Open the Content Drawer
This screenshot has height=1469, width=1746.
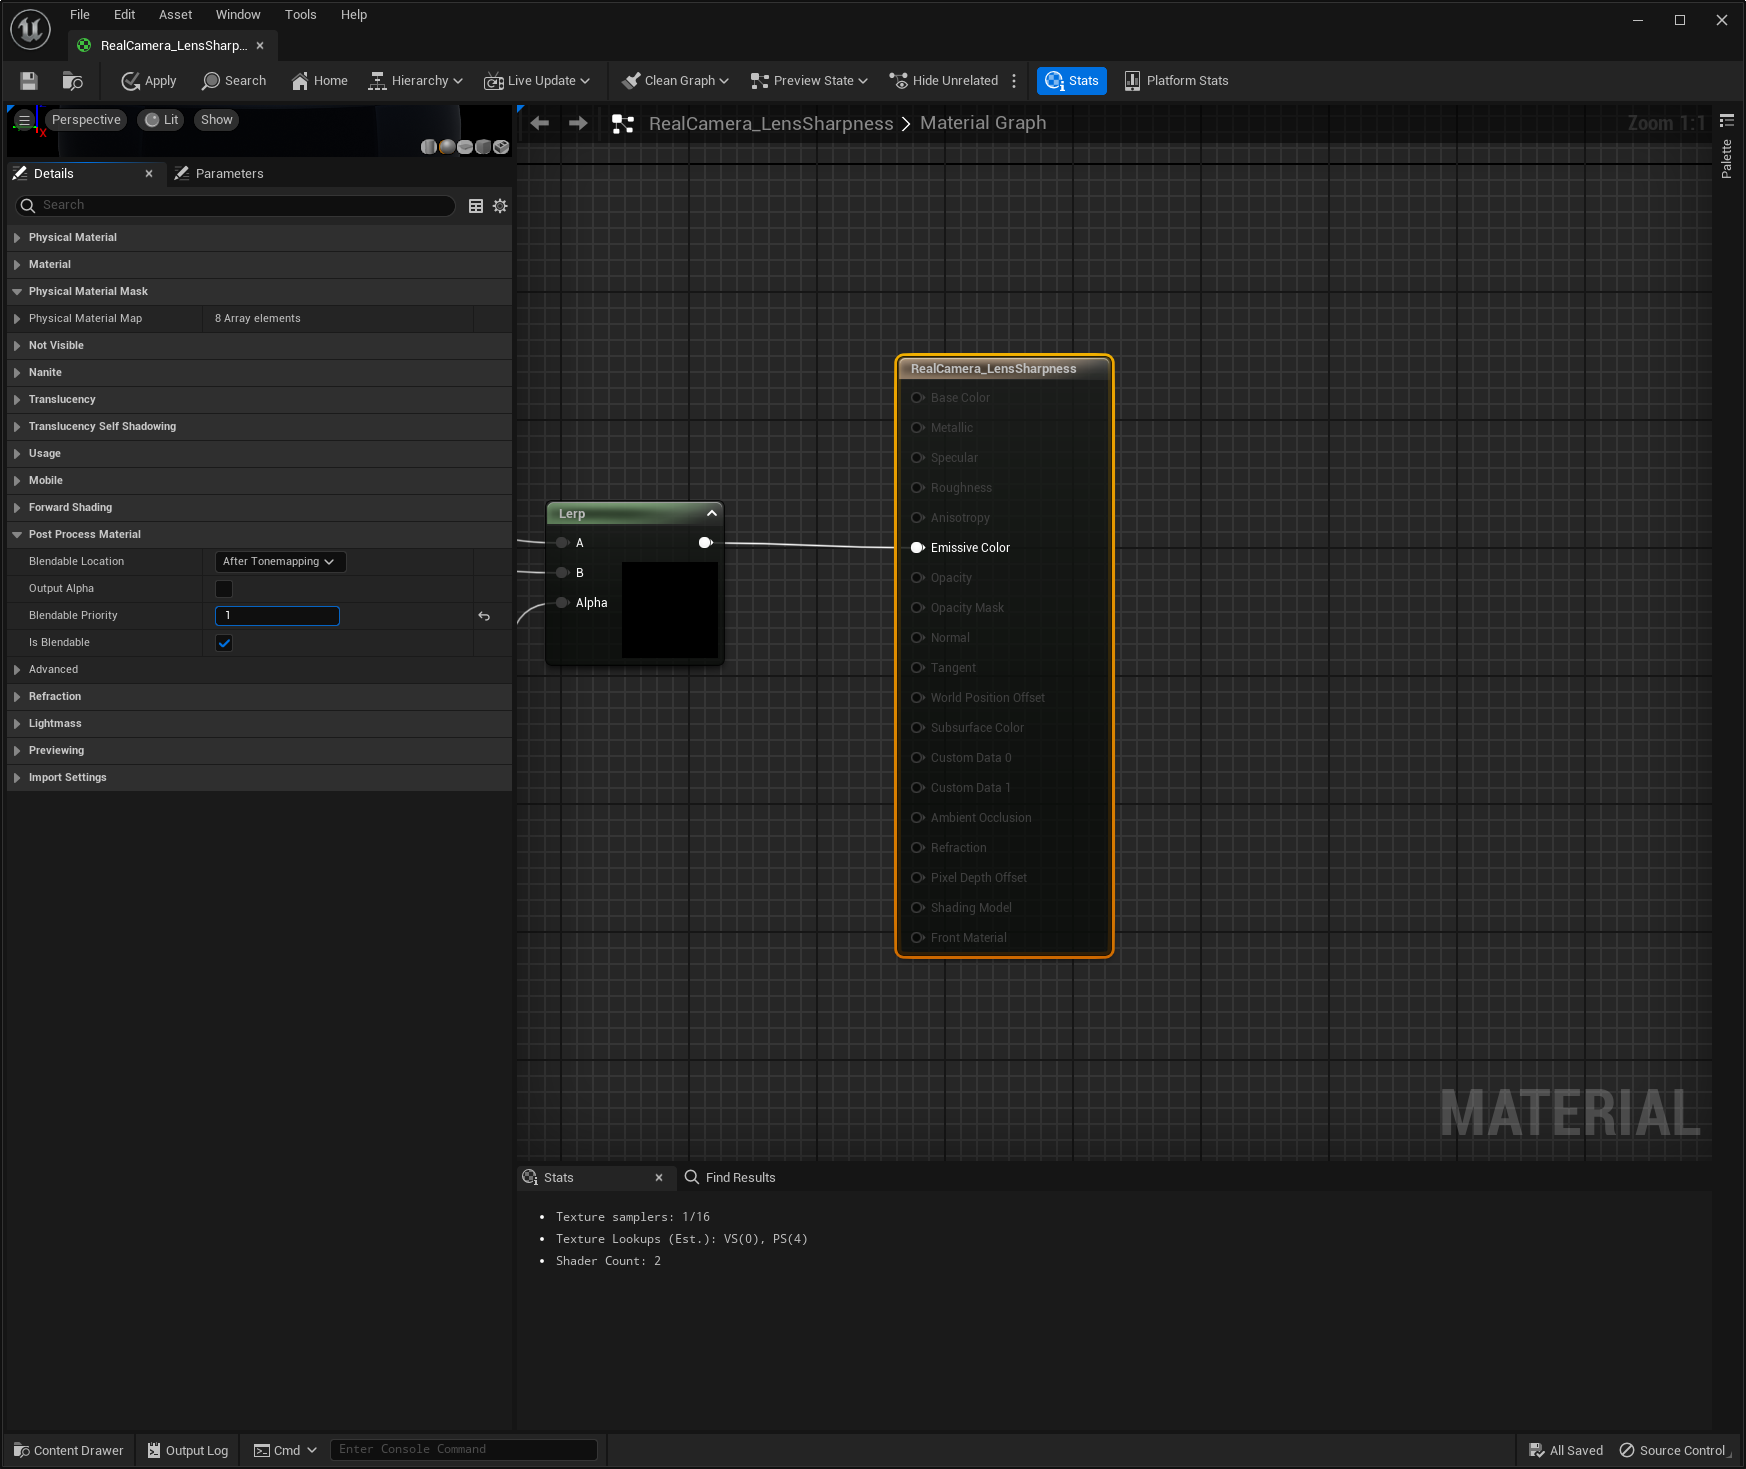click(69, 1451)
